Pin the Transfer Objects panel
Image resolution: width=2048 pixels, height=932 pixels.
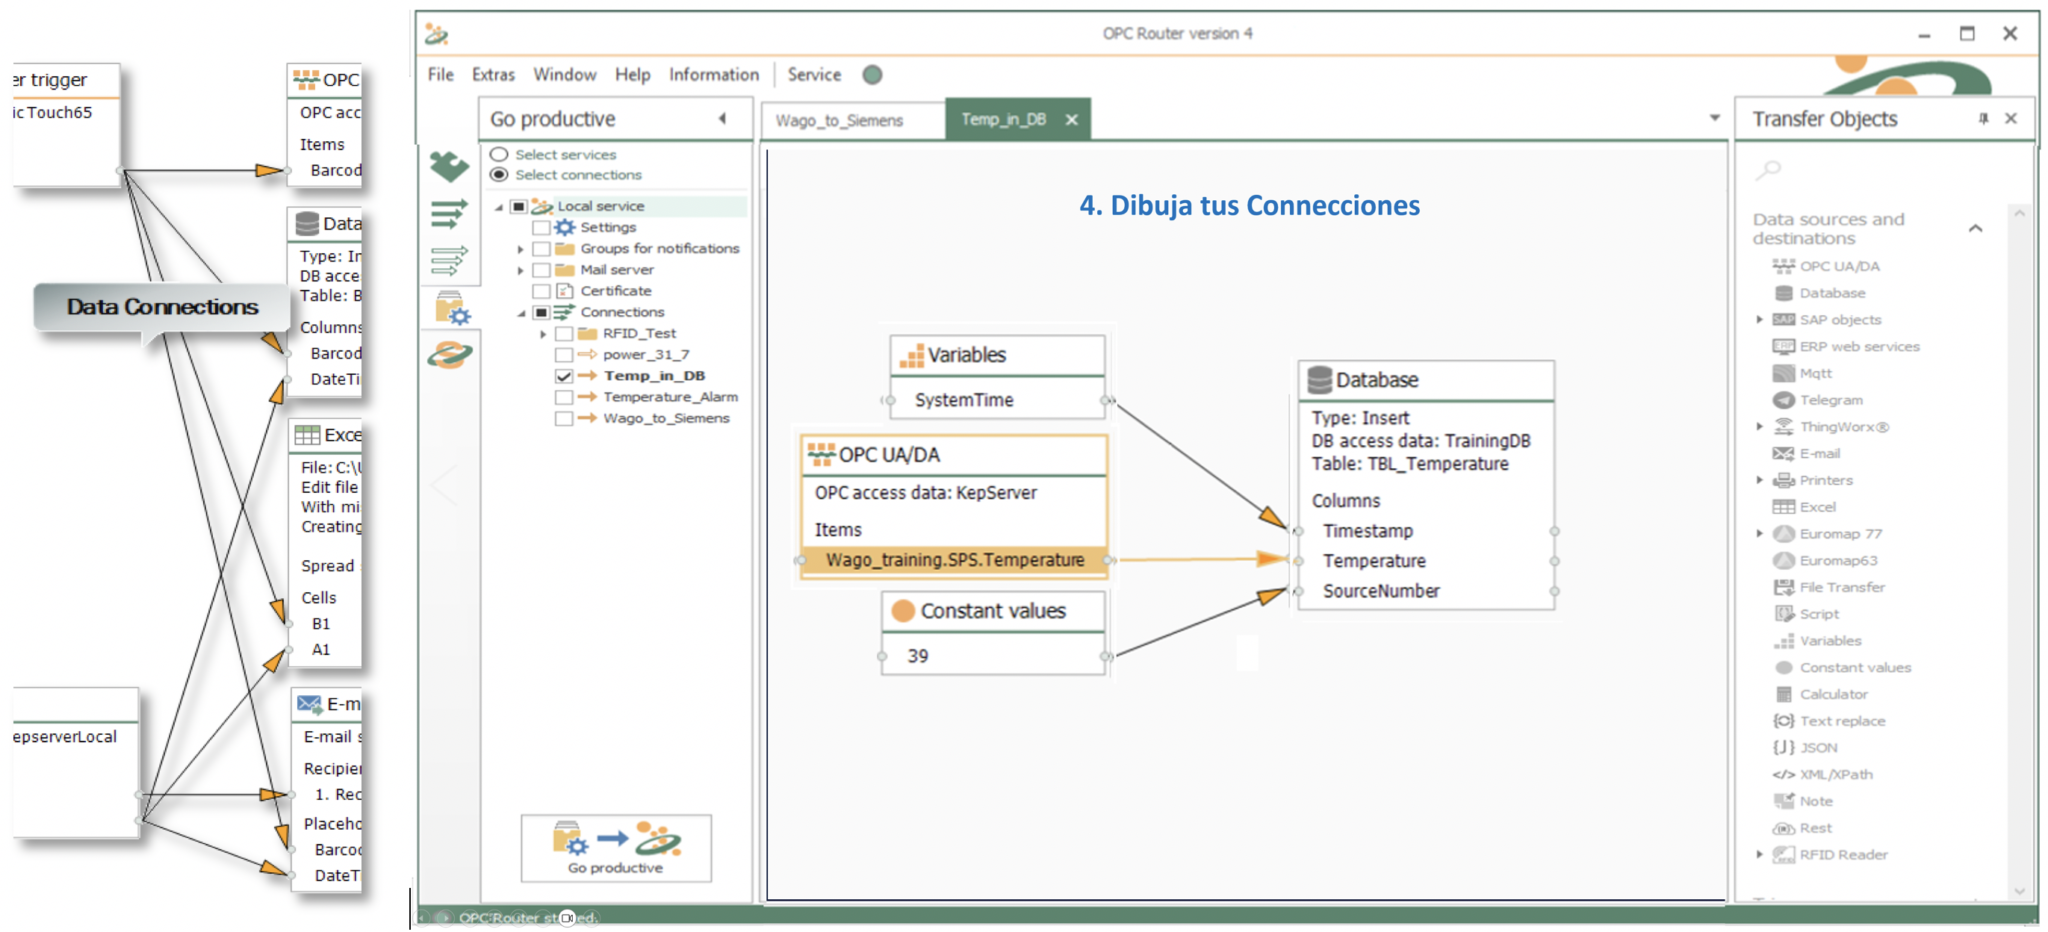click(x=1983, y=119)
